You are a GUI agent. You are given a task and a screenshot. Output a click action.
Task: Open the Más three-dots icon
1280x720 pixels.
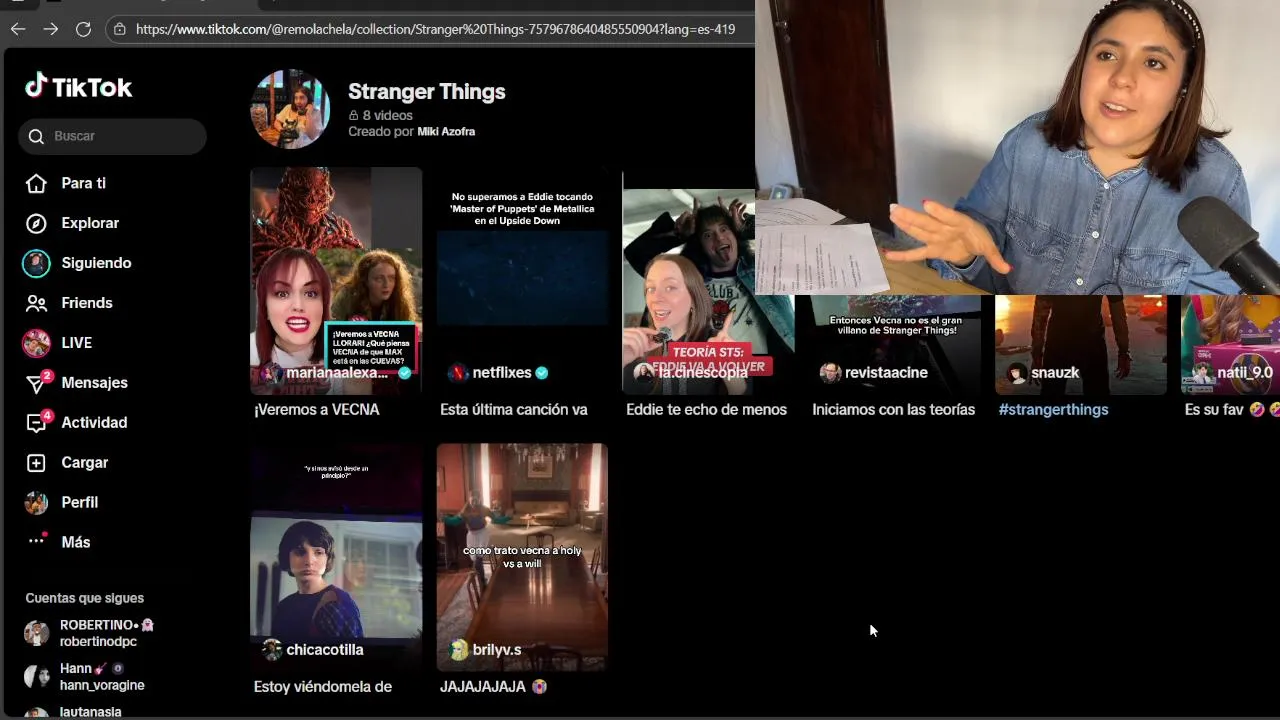[x=36, y=541]
